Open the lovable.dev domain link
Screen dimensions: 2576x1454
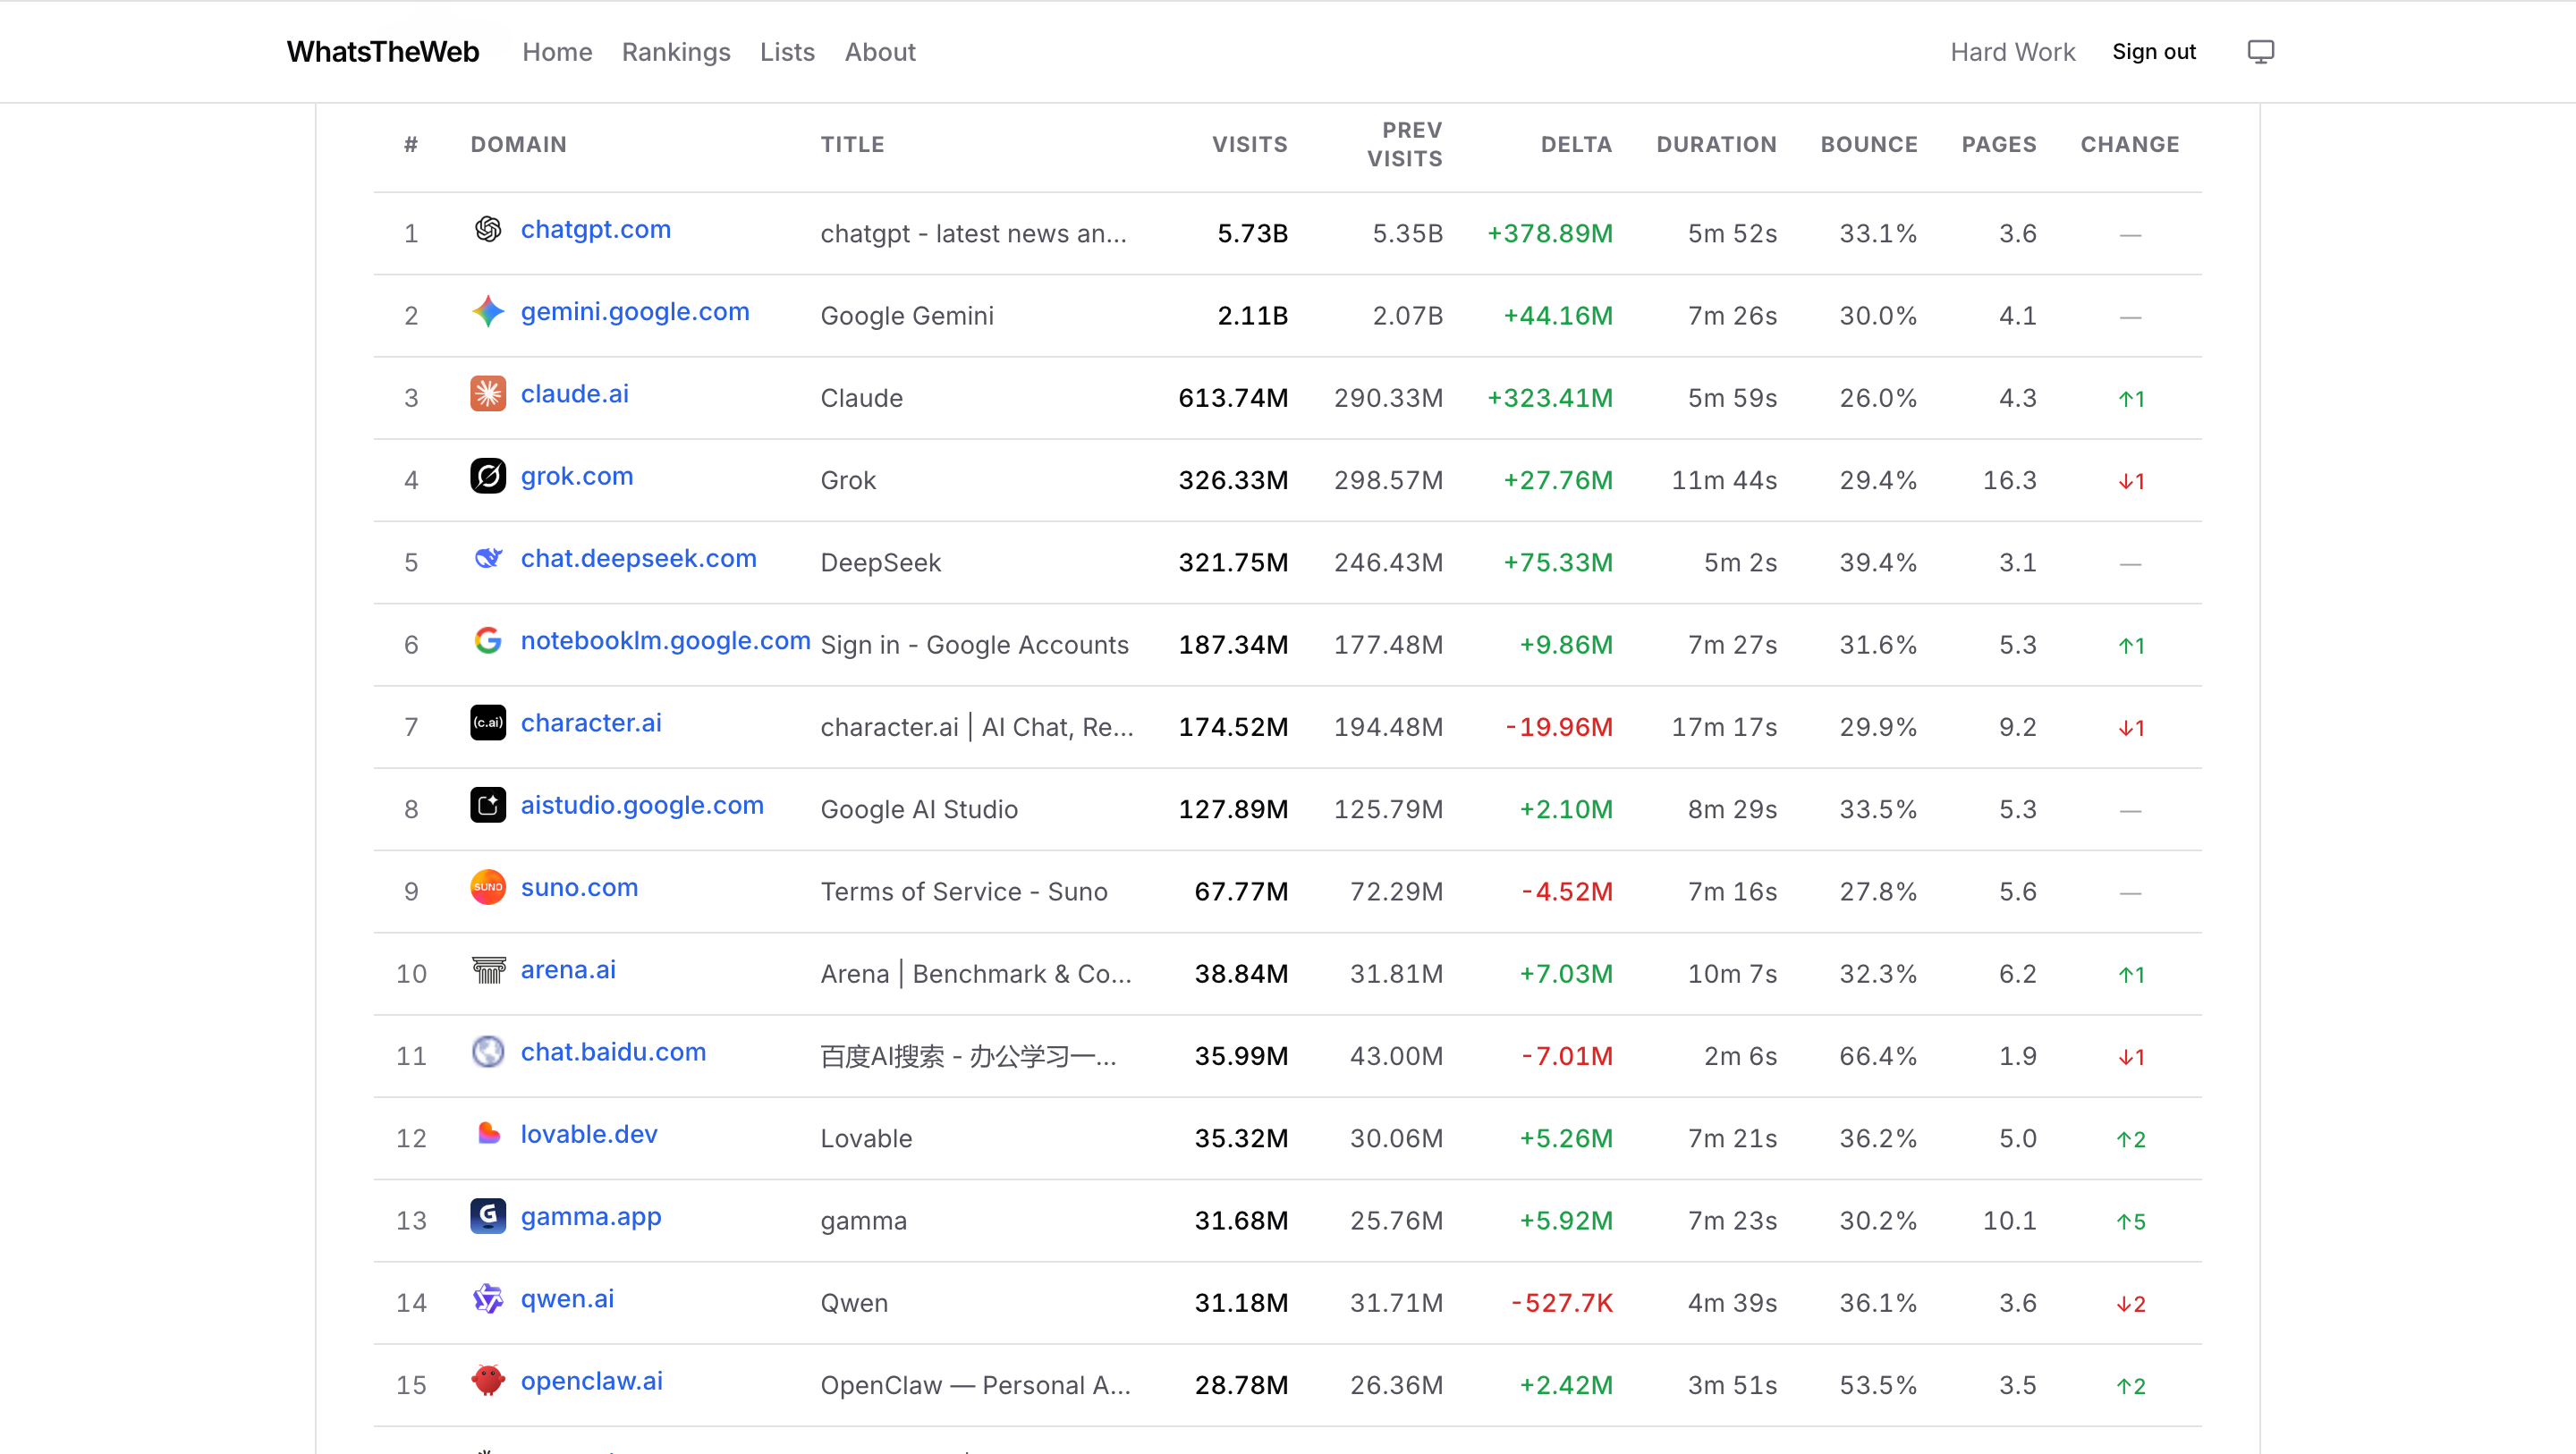click(589, 1134)
